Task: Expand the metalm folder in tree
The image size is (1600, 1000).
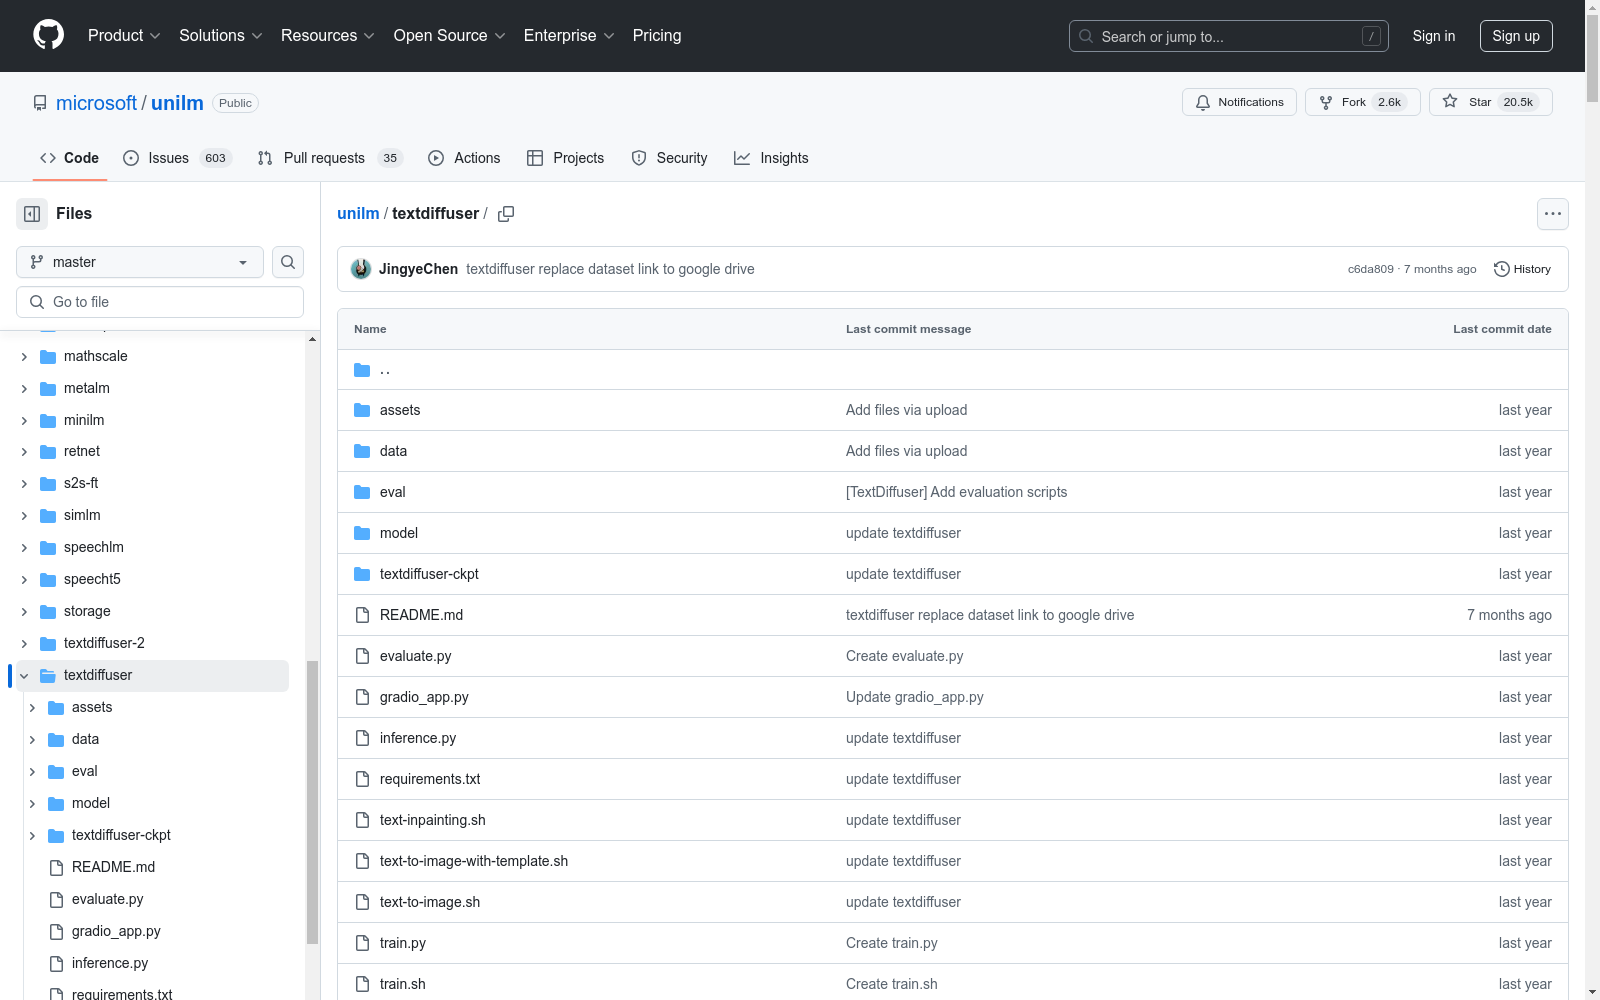Action: coord(24,389)
